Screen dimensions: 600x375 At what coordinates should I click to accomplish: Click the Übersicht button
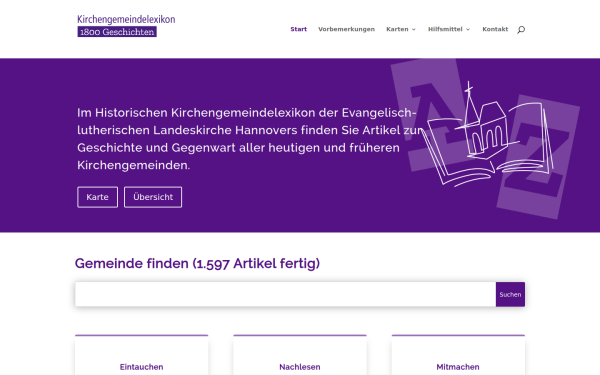click(153, 197)
